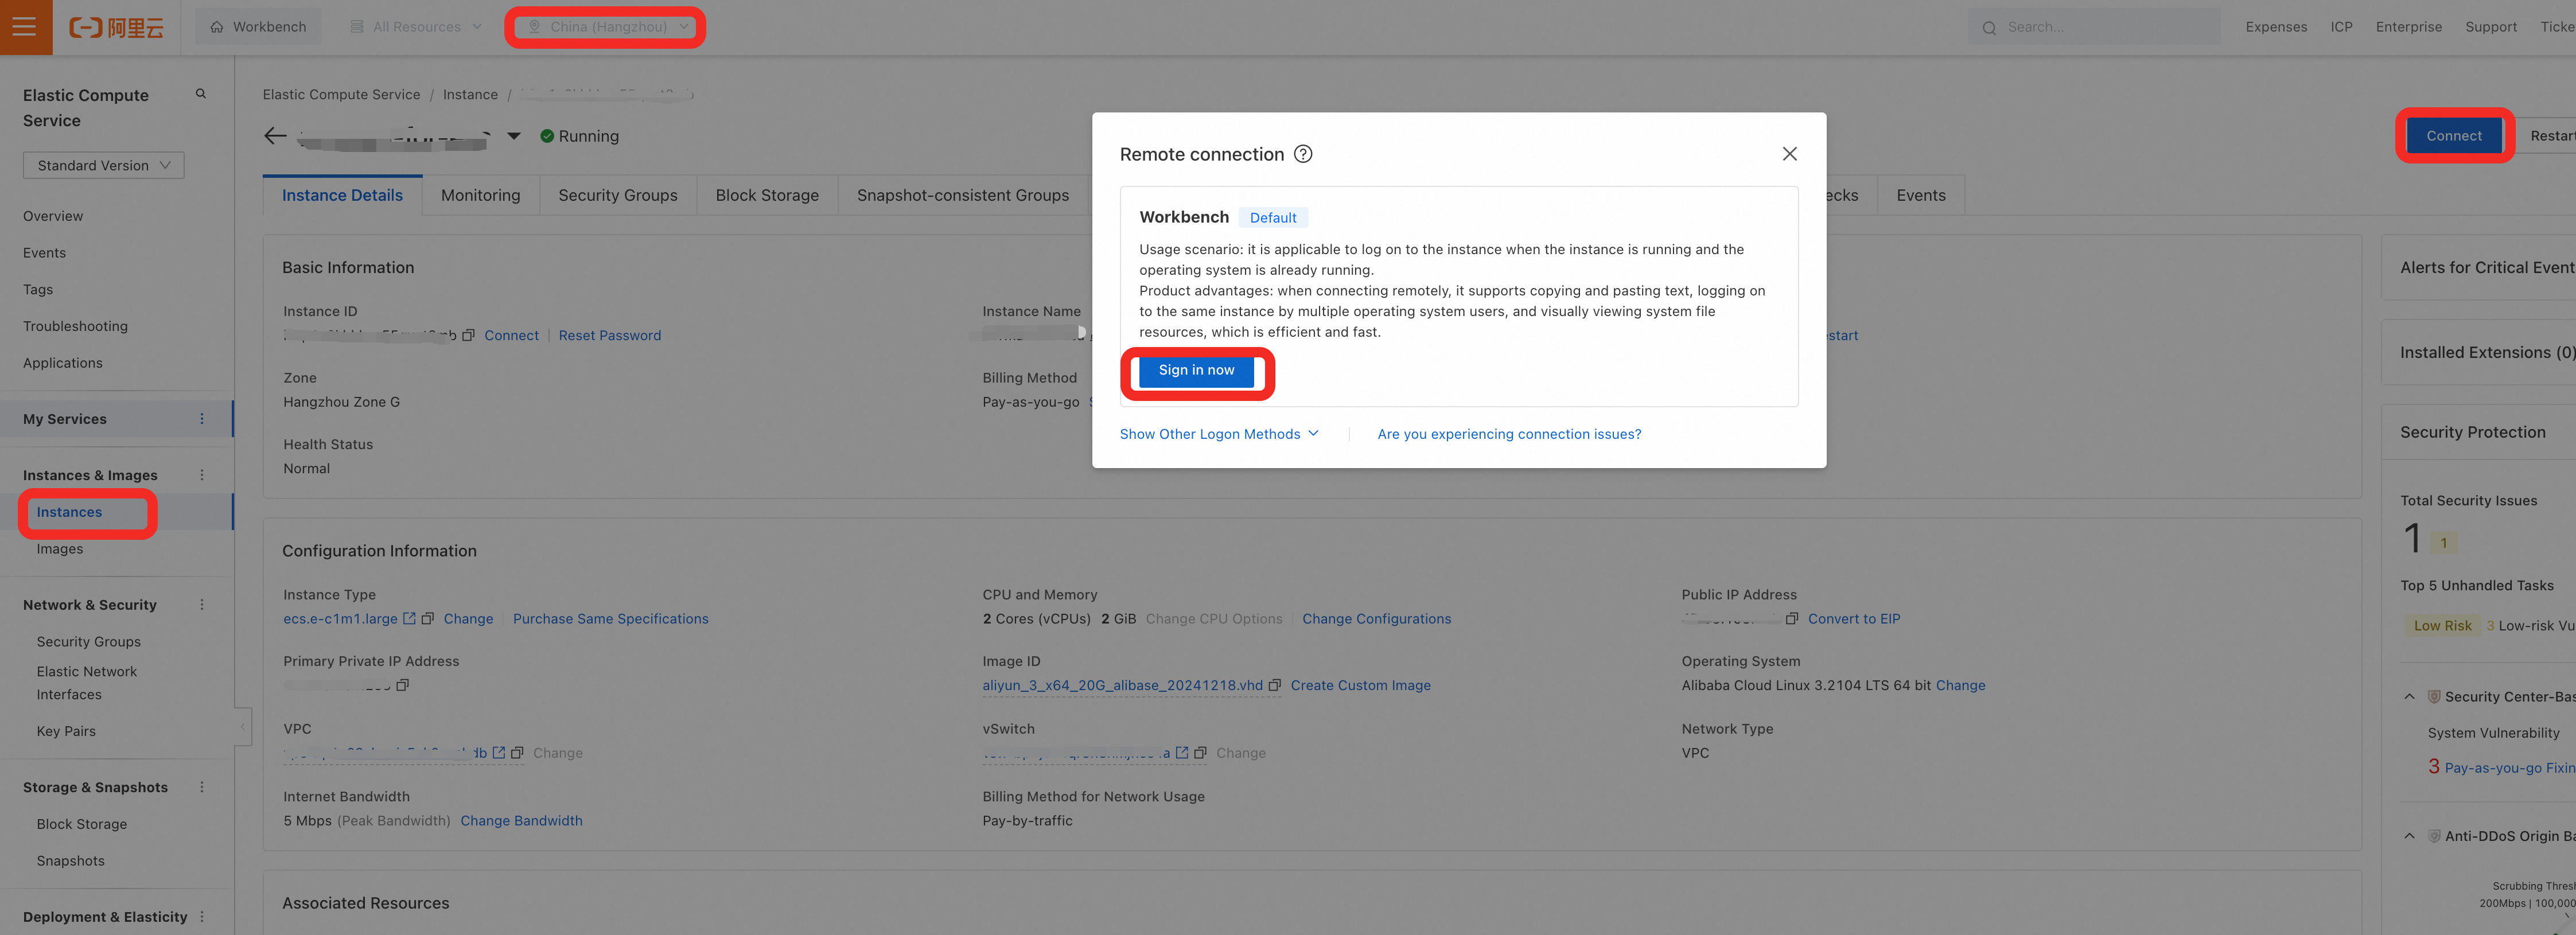Open the China (Hangzhou) region dropdown
Image resolution: width=2576 pixels, height=935 pixels.
[x=607, y=27]
